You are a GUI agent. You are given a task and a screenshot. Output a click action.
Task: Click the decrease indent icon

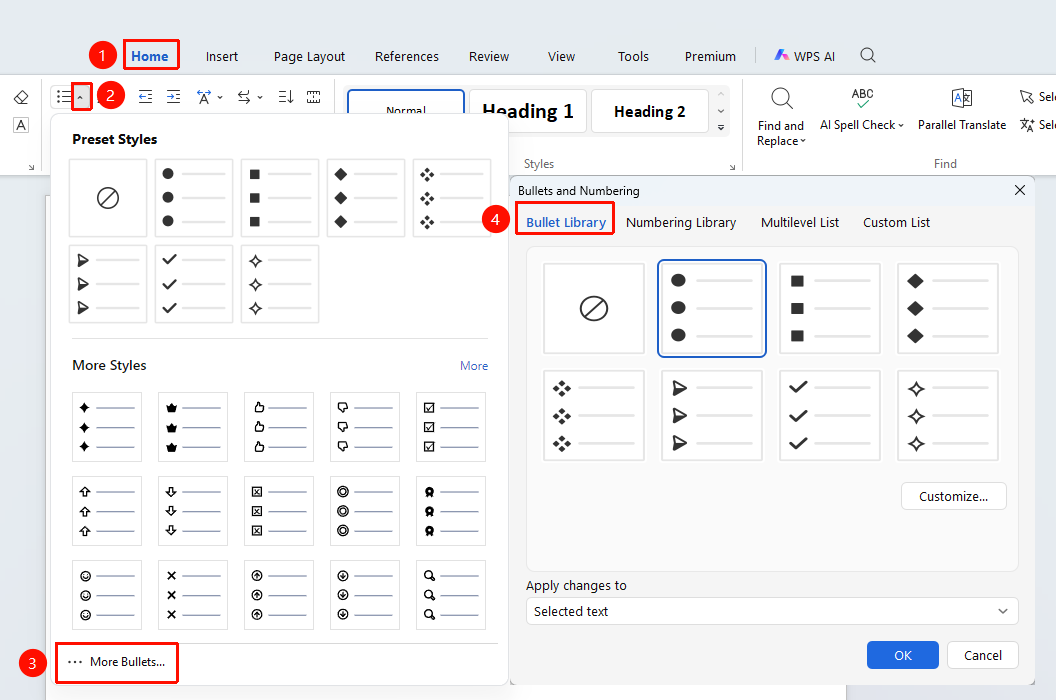[x=145, y=97]
